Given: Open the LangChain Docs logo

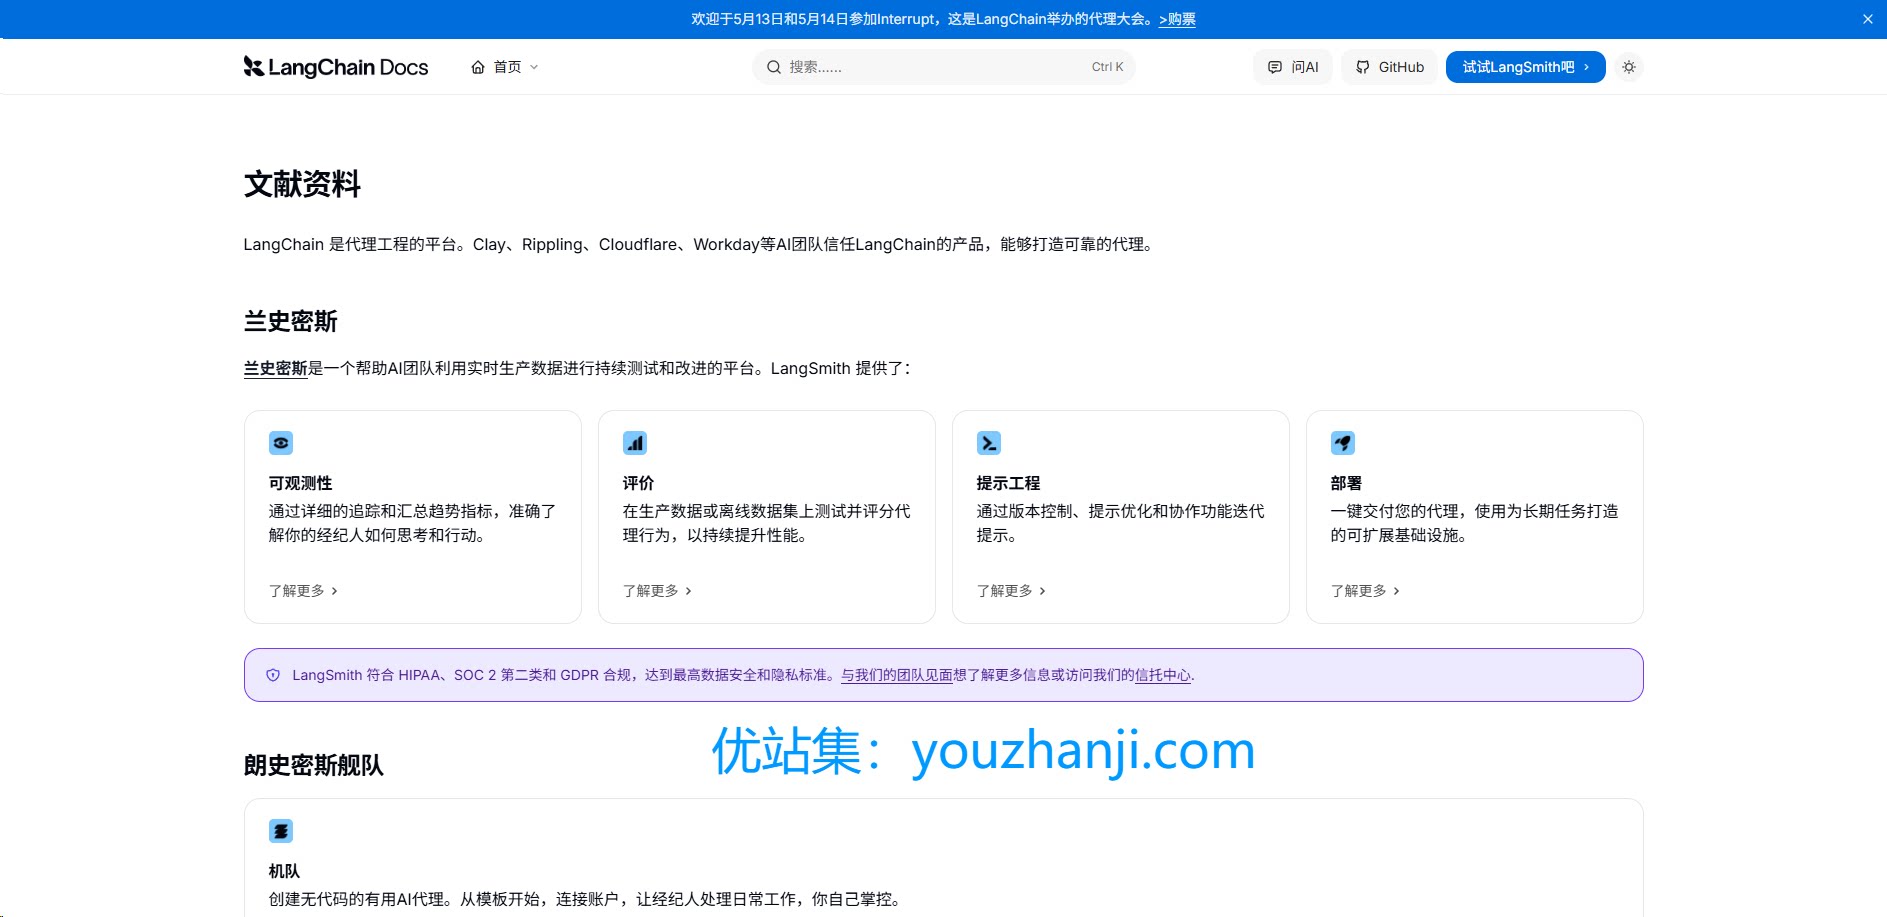Looking at the screenshot, I should point(336,66).
